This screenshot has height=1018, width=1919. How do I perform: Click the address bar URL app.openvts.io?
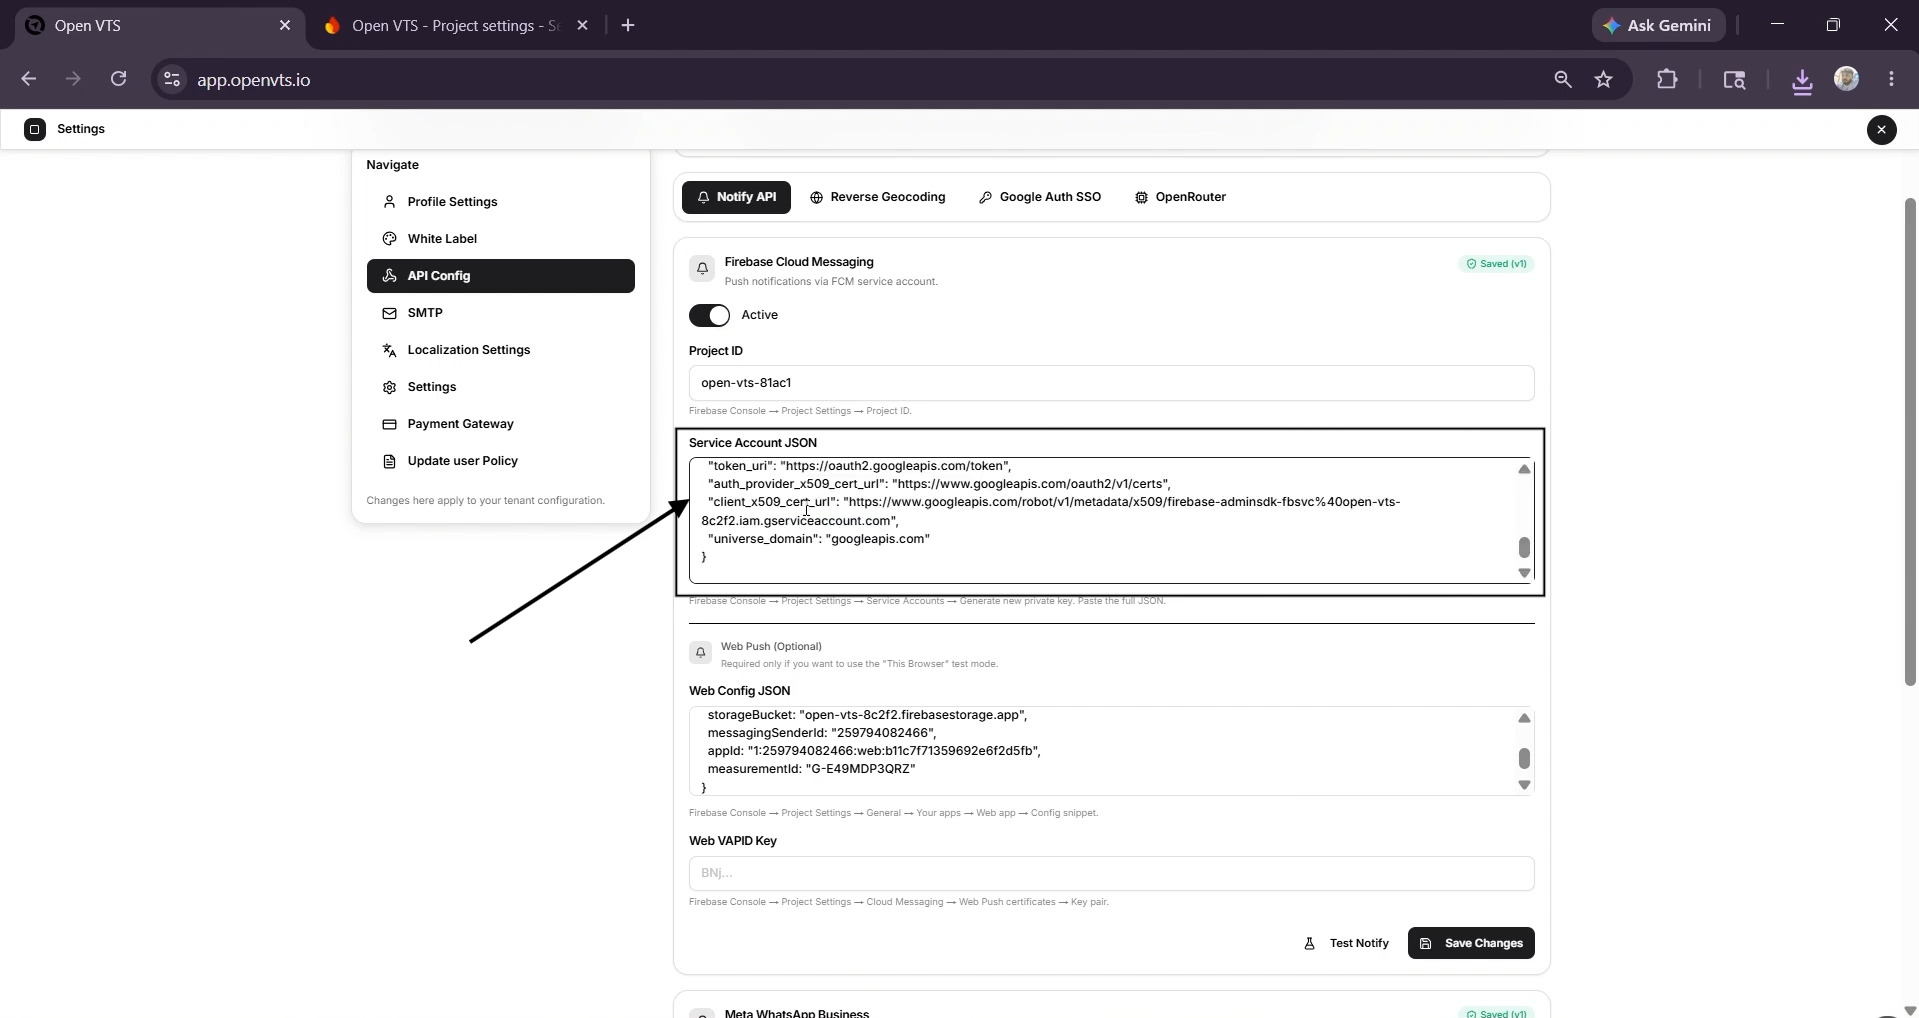(x=253, y=80)
